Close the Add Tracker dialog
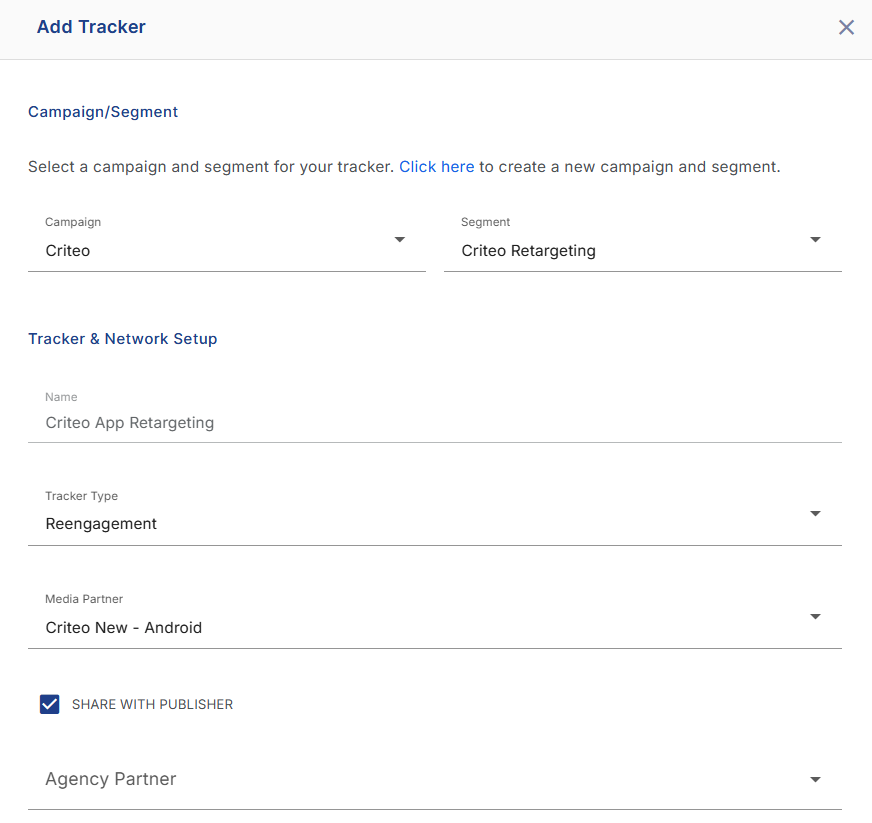872x823 pixels. (x=846, y=27)
